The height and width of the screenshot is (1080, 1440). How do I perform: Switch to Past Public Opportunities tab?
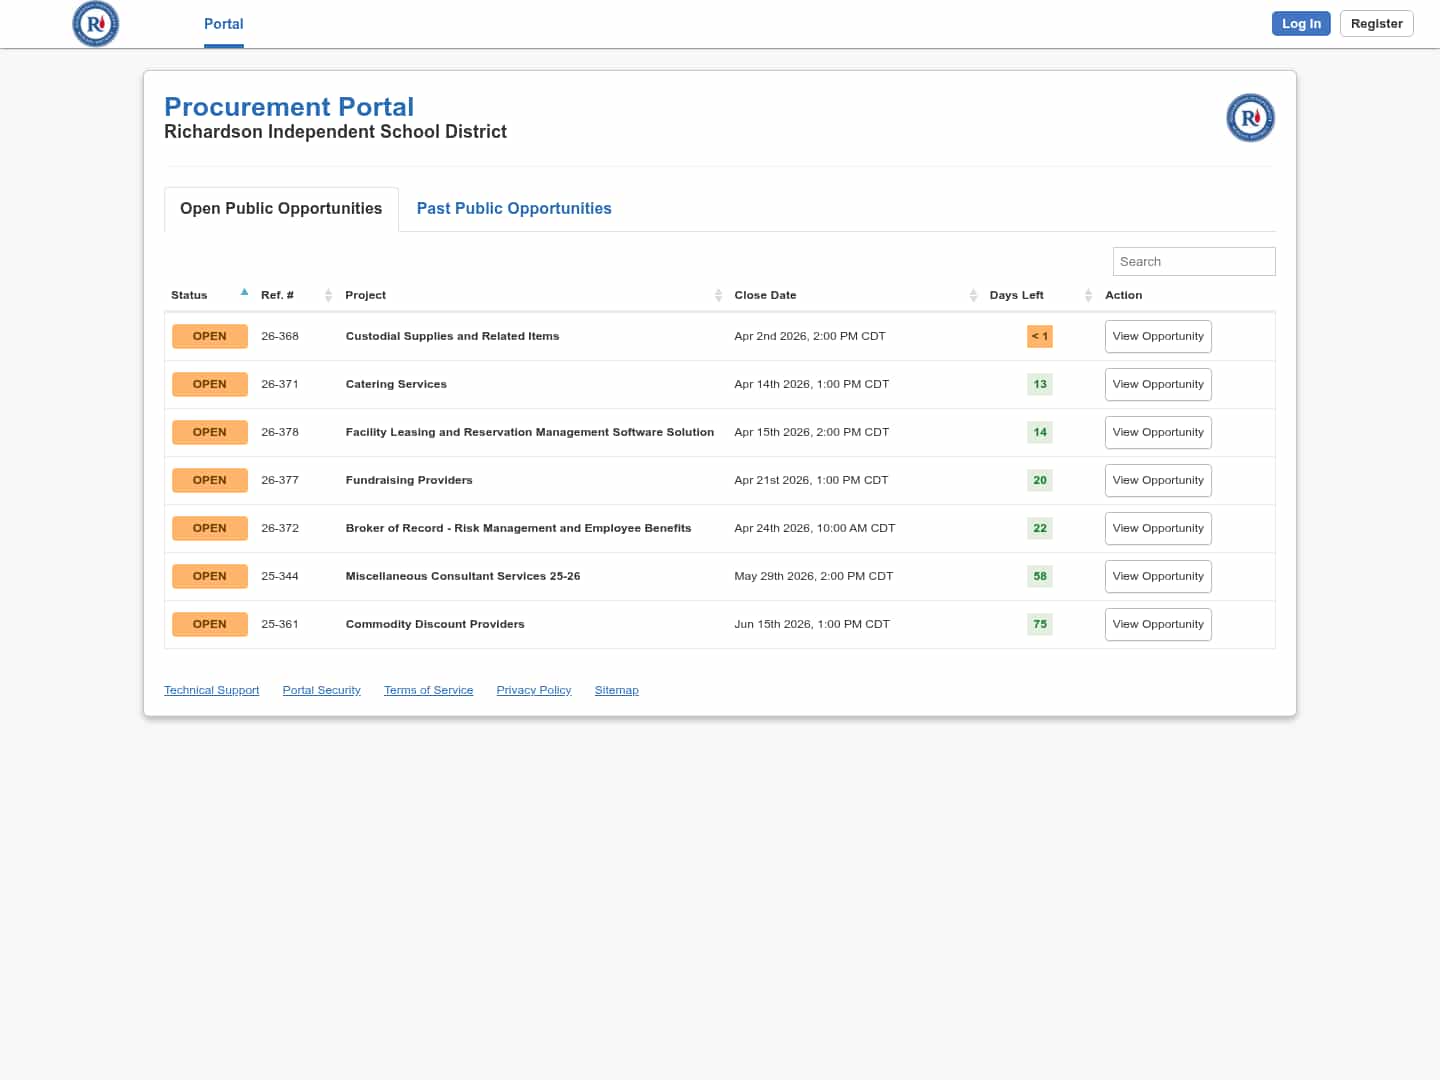point(514,209)
